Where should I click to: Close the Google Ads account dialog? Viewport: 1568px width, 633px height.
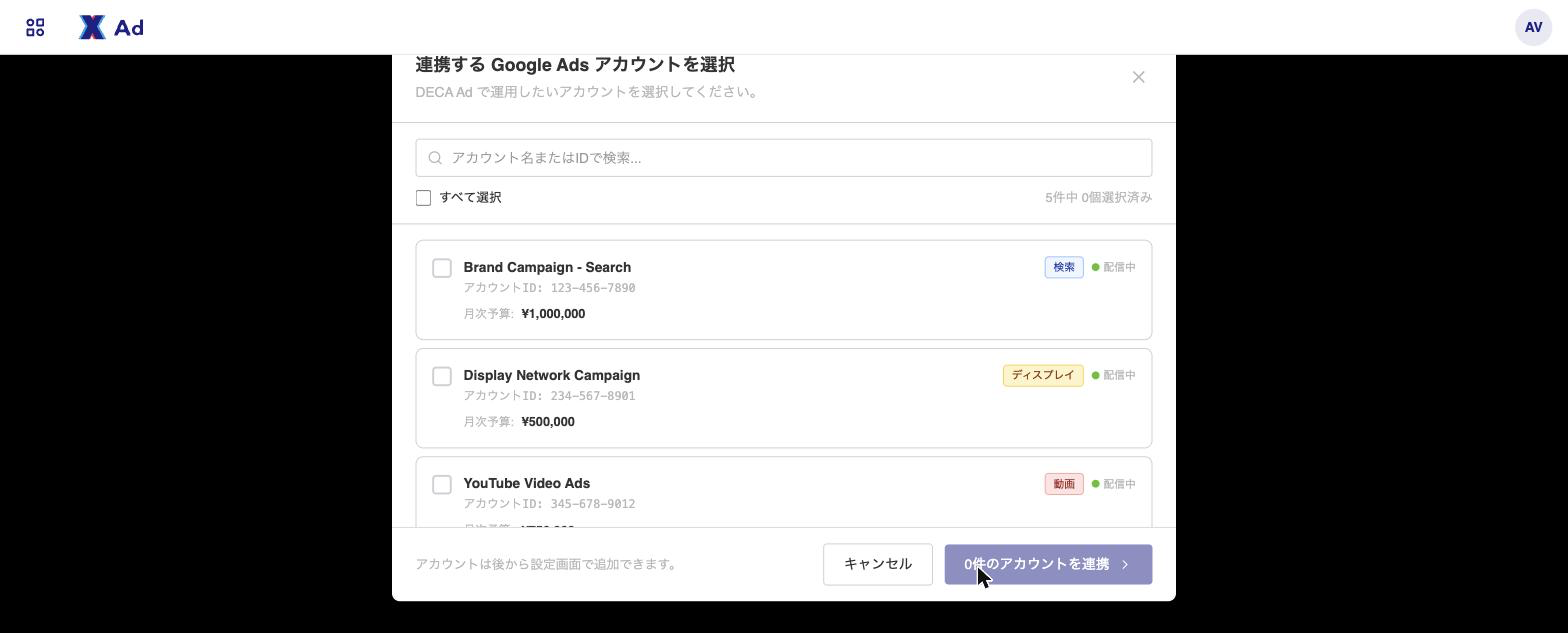click(x=1138, y=77)
